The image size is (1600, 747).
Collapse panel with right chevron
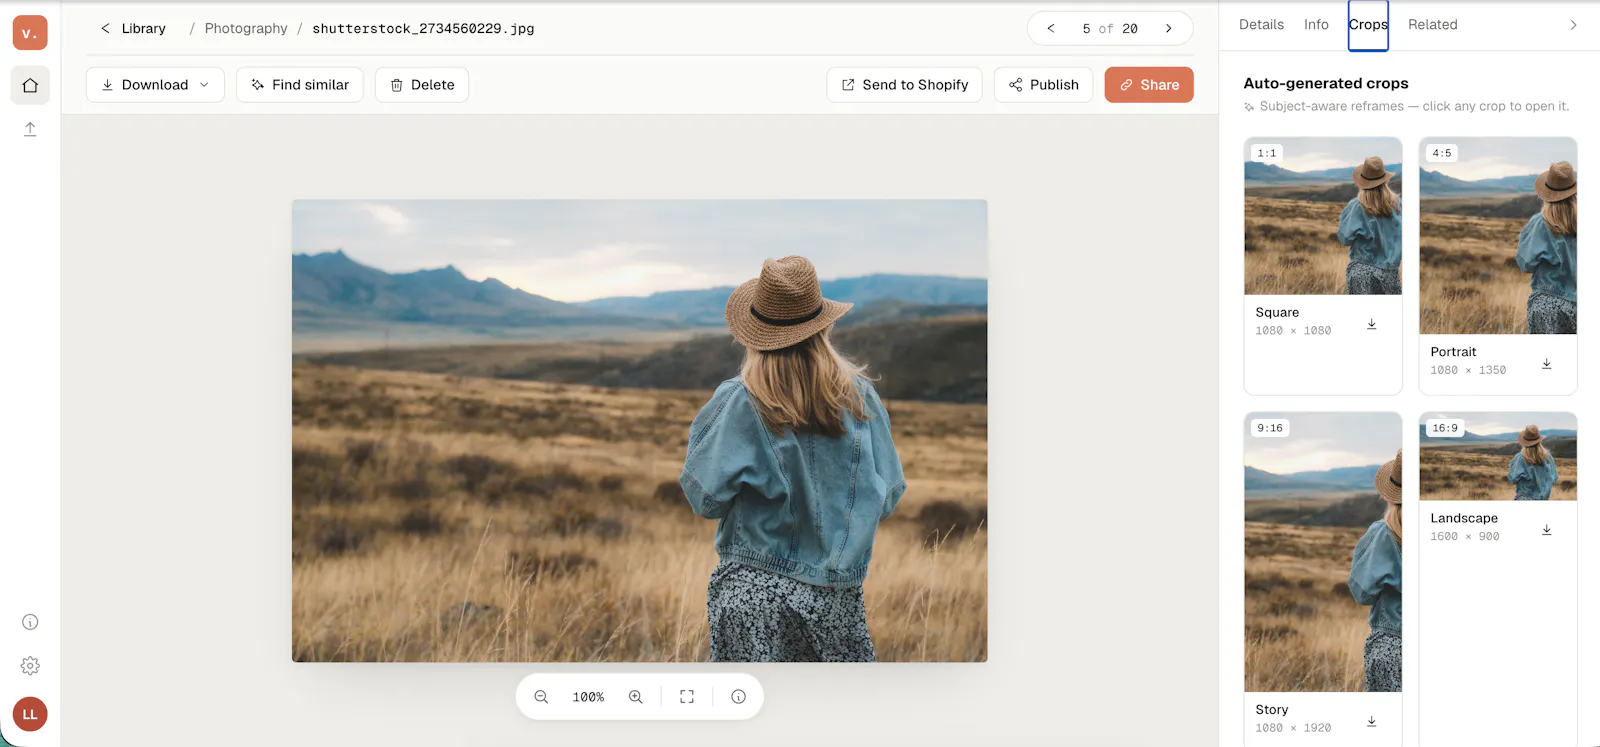coord(1573,25)
